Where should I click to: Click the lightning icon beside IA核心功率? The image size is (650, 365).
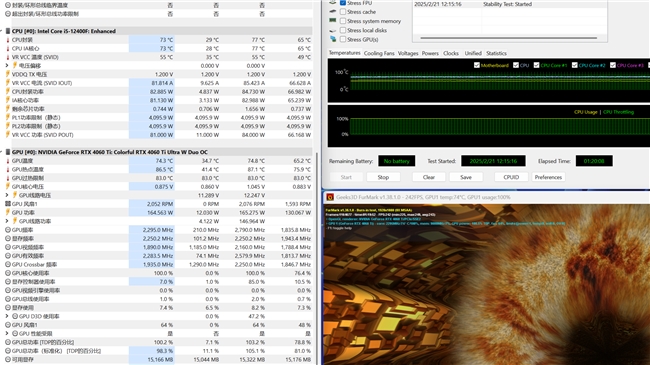pyautogui.click(x=7, y=100)
